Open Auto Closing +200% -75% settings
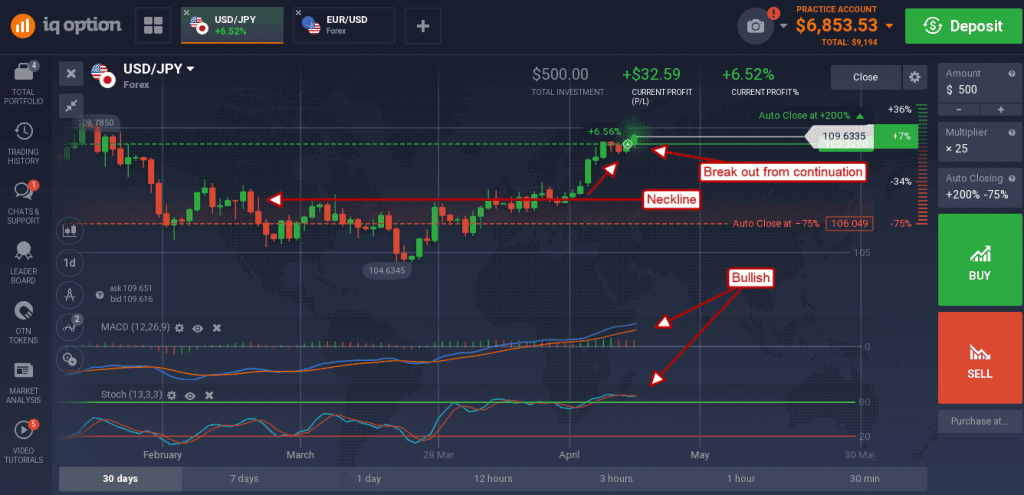The image size is (1024, 495). click(980, 187)
